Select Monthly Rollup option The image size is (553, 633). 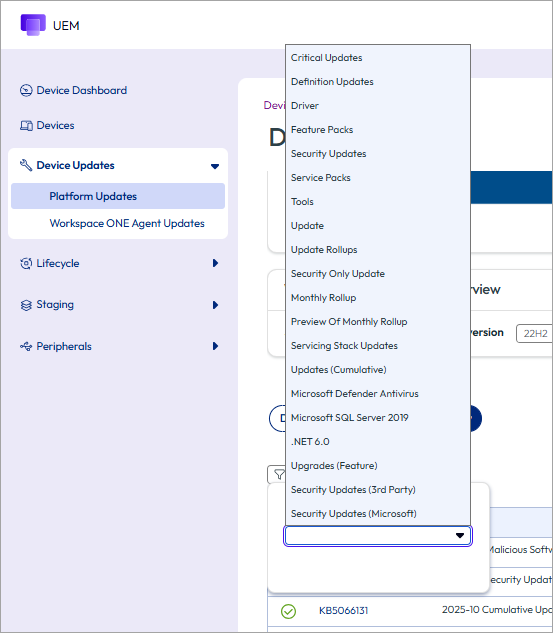pyautogui.click(x=378, y=298)
